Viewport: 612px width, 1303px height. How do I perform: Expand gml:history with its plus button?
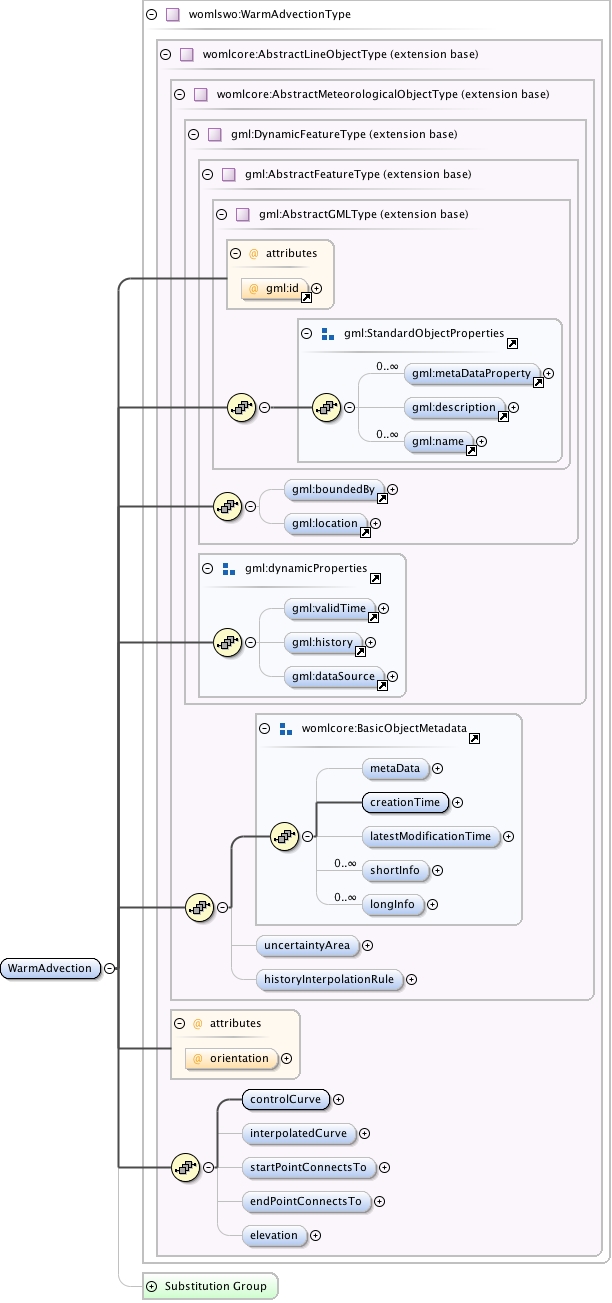[370, 643]
